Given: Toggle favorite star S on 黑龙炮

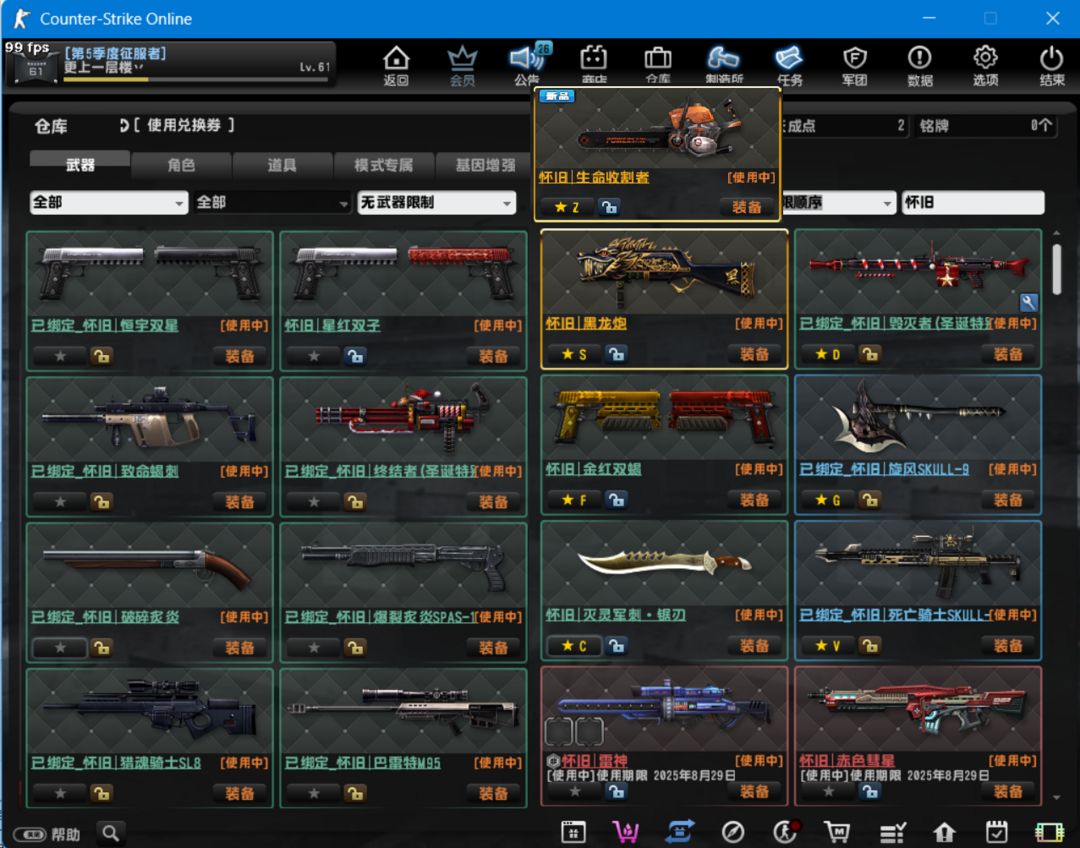Looking at the screenshot, I should click(x=574, y=354).
